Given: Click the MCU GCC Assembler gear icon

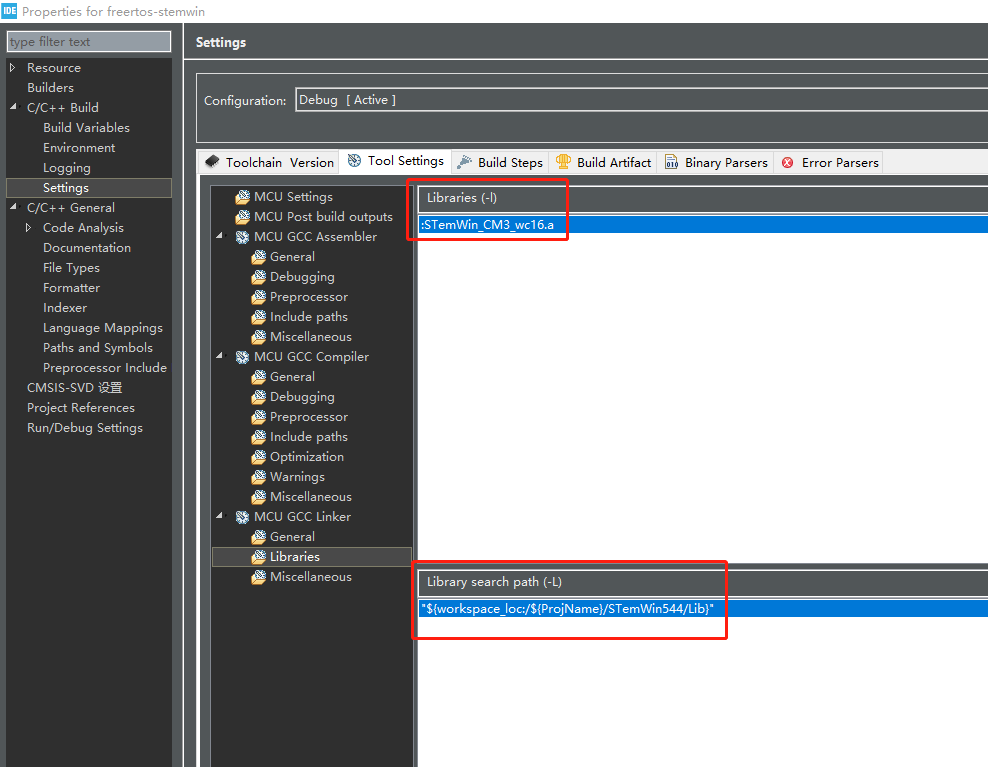Looking at the screenshot, I should point(243,237).
